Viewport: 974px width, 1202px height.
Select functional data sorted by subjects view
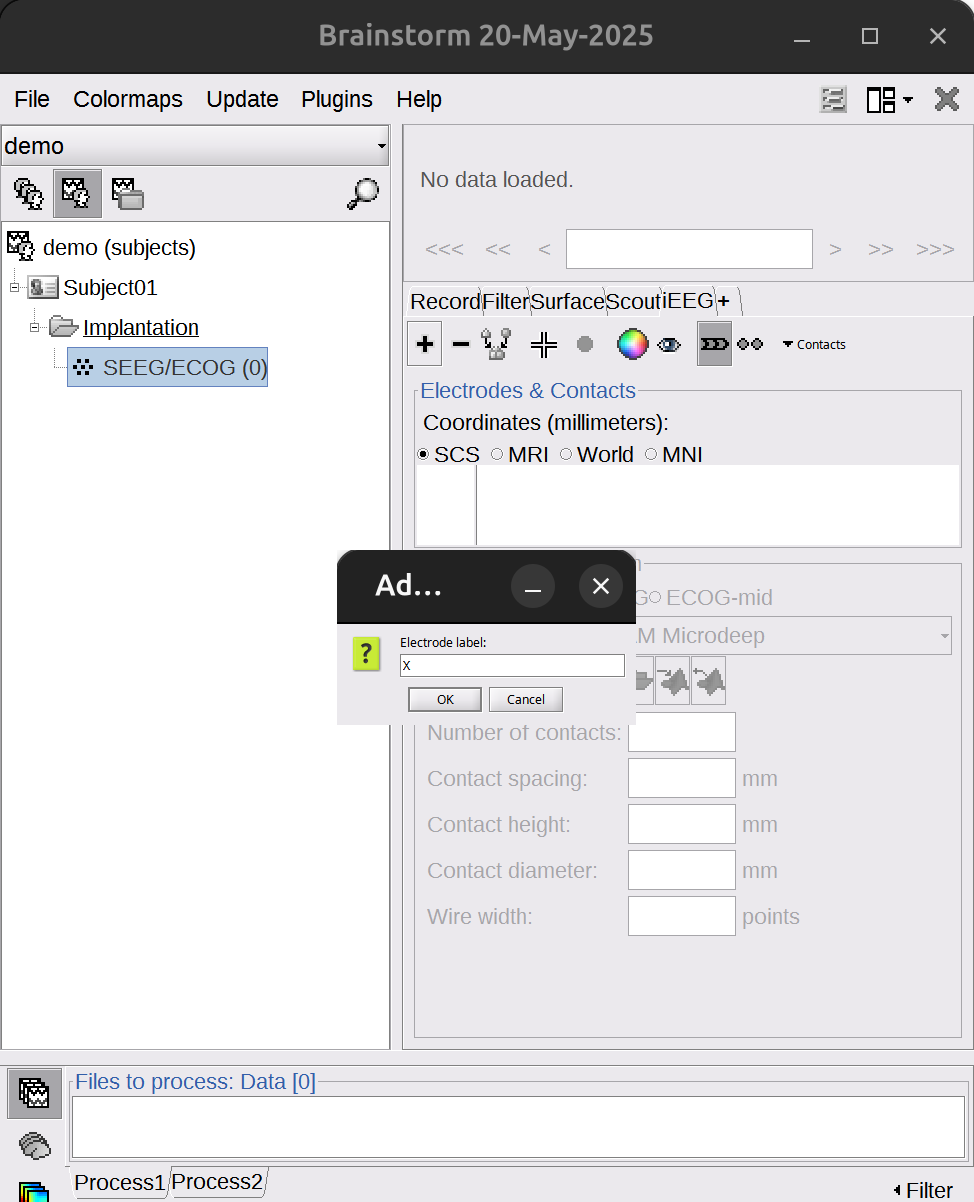78,193
